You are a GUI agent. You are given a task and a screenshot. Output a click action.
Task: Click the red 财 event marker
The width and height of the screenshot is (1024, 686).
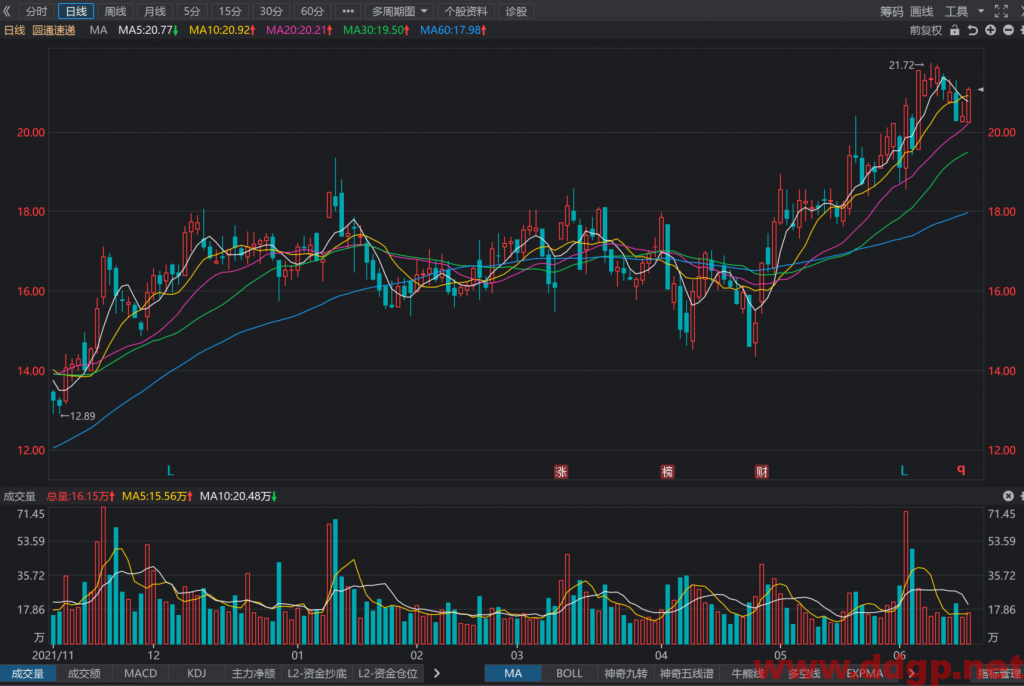[761, 471]
